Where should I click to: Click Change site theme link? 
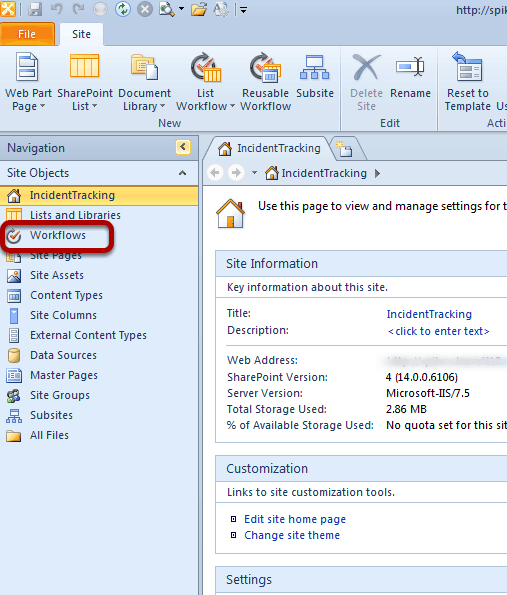pyautogui.click(x=292, y=535)
